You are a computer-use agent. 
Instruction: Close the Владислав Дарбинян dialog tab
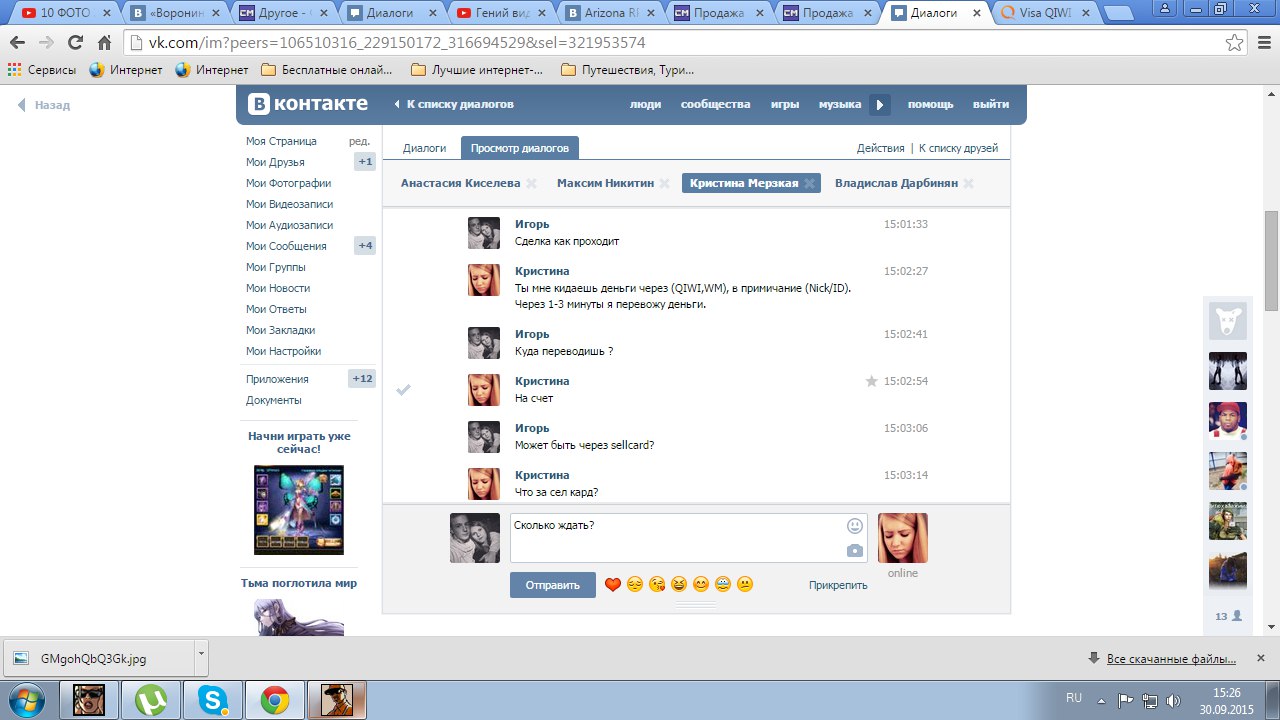pos(968,184)
